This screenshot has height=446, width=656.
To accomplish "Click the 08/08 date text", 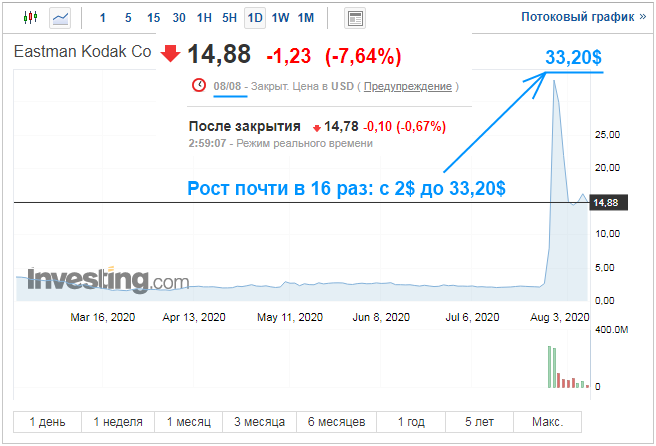I will (227, 86).
